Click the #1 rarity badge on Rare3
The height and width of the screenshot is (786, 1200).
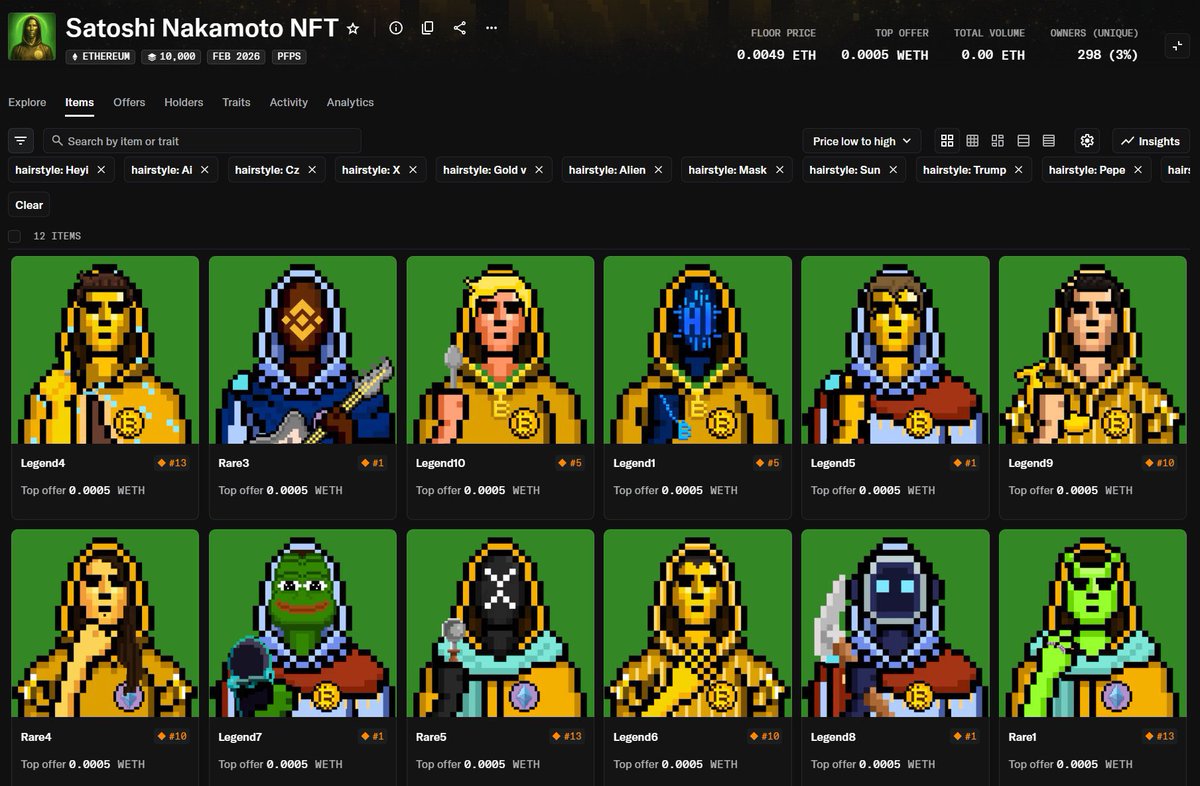coord(372,463)
